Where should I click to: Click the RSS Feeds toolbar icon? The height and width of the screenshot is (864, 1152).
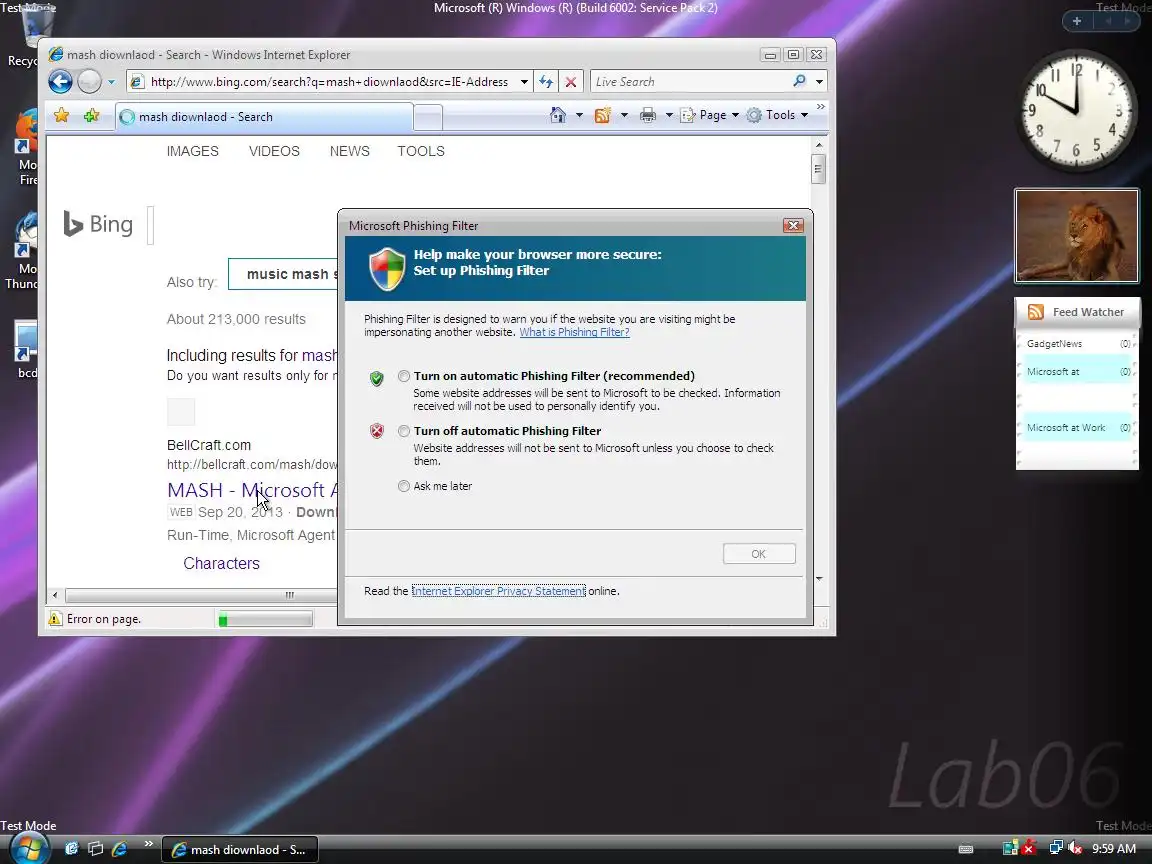(602, 115)
